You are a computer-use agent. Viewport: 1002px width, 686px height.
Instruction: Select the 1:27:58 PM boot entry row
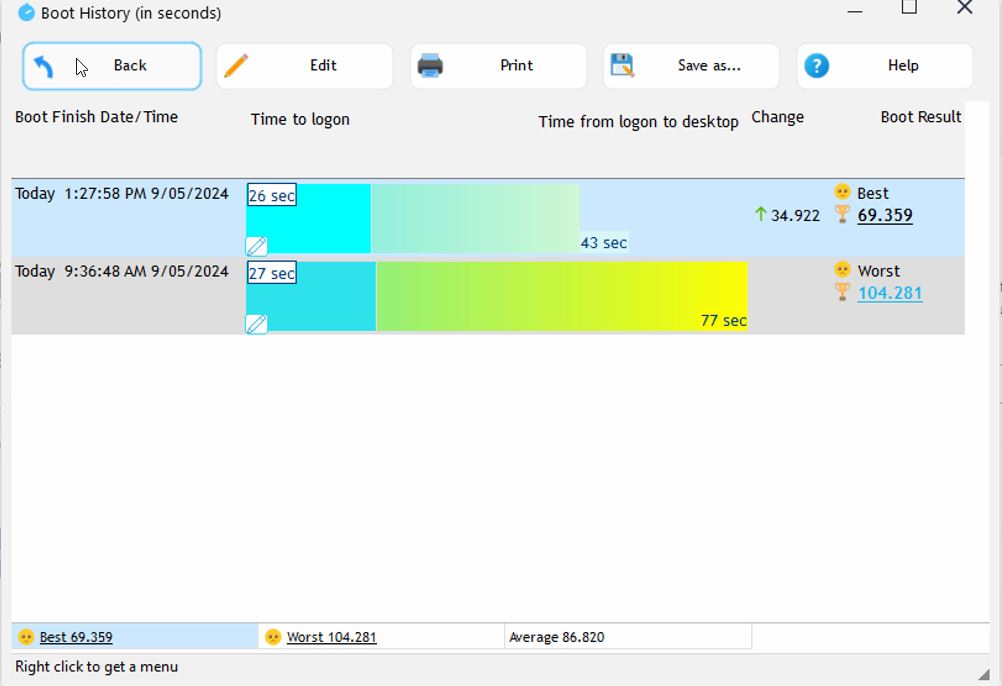click(x=122, y=194)
